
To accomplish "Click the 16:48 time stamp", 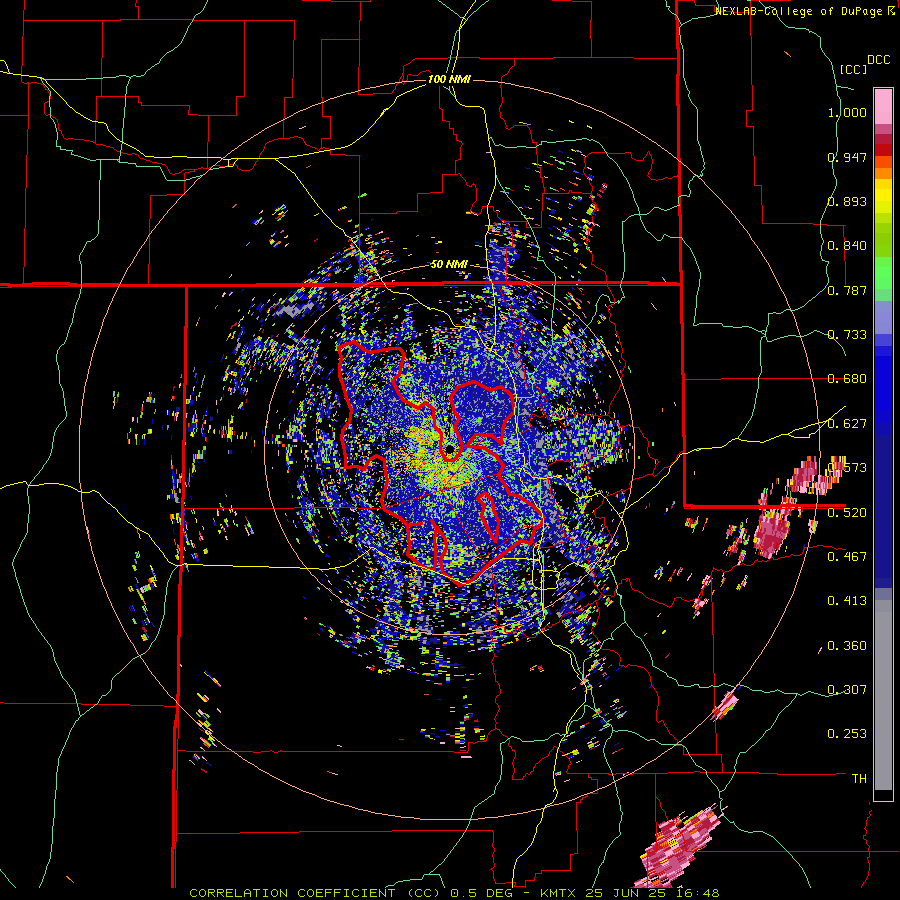I will click(x=696, y=893).
